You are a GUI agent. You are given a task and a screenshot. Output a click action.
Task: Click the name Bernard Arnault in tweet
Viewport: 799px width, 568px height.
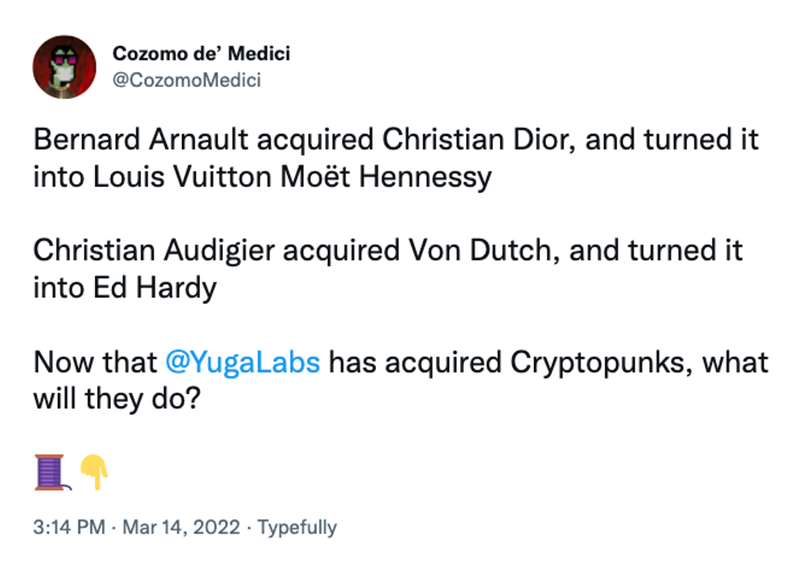pyautogui.click(x=141, y=139)
